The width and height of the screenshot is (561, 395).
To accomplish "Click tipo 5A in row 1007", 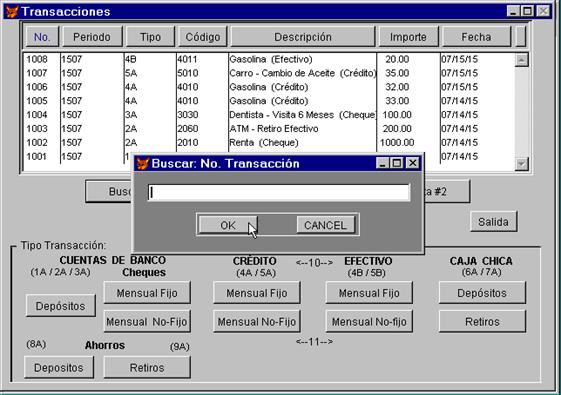I will tap(131, 73).
